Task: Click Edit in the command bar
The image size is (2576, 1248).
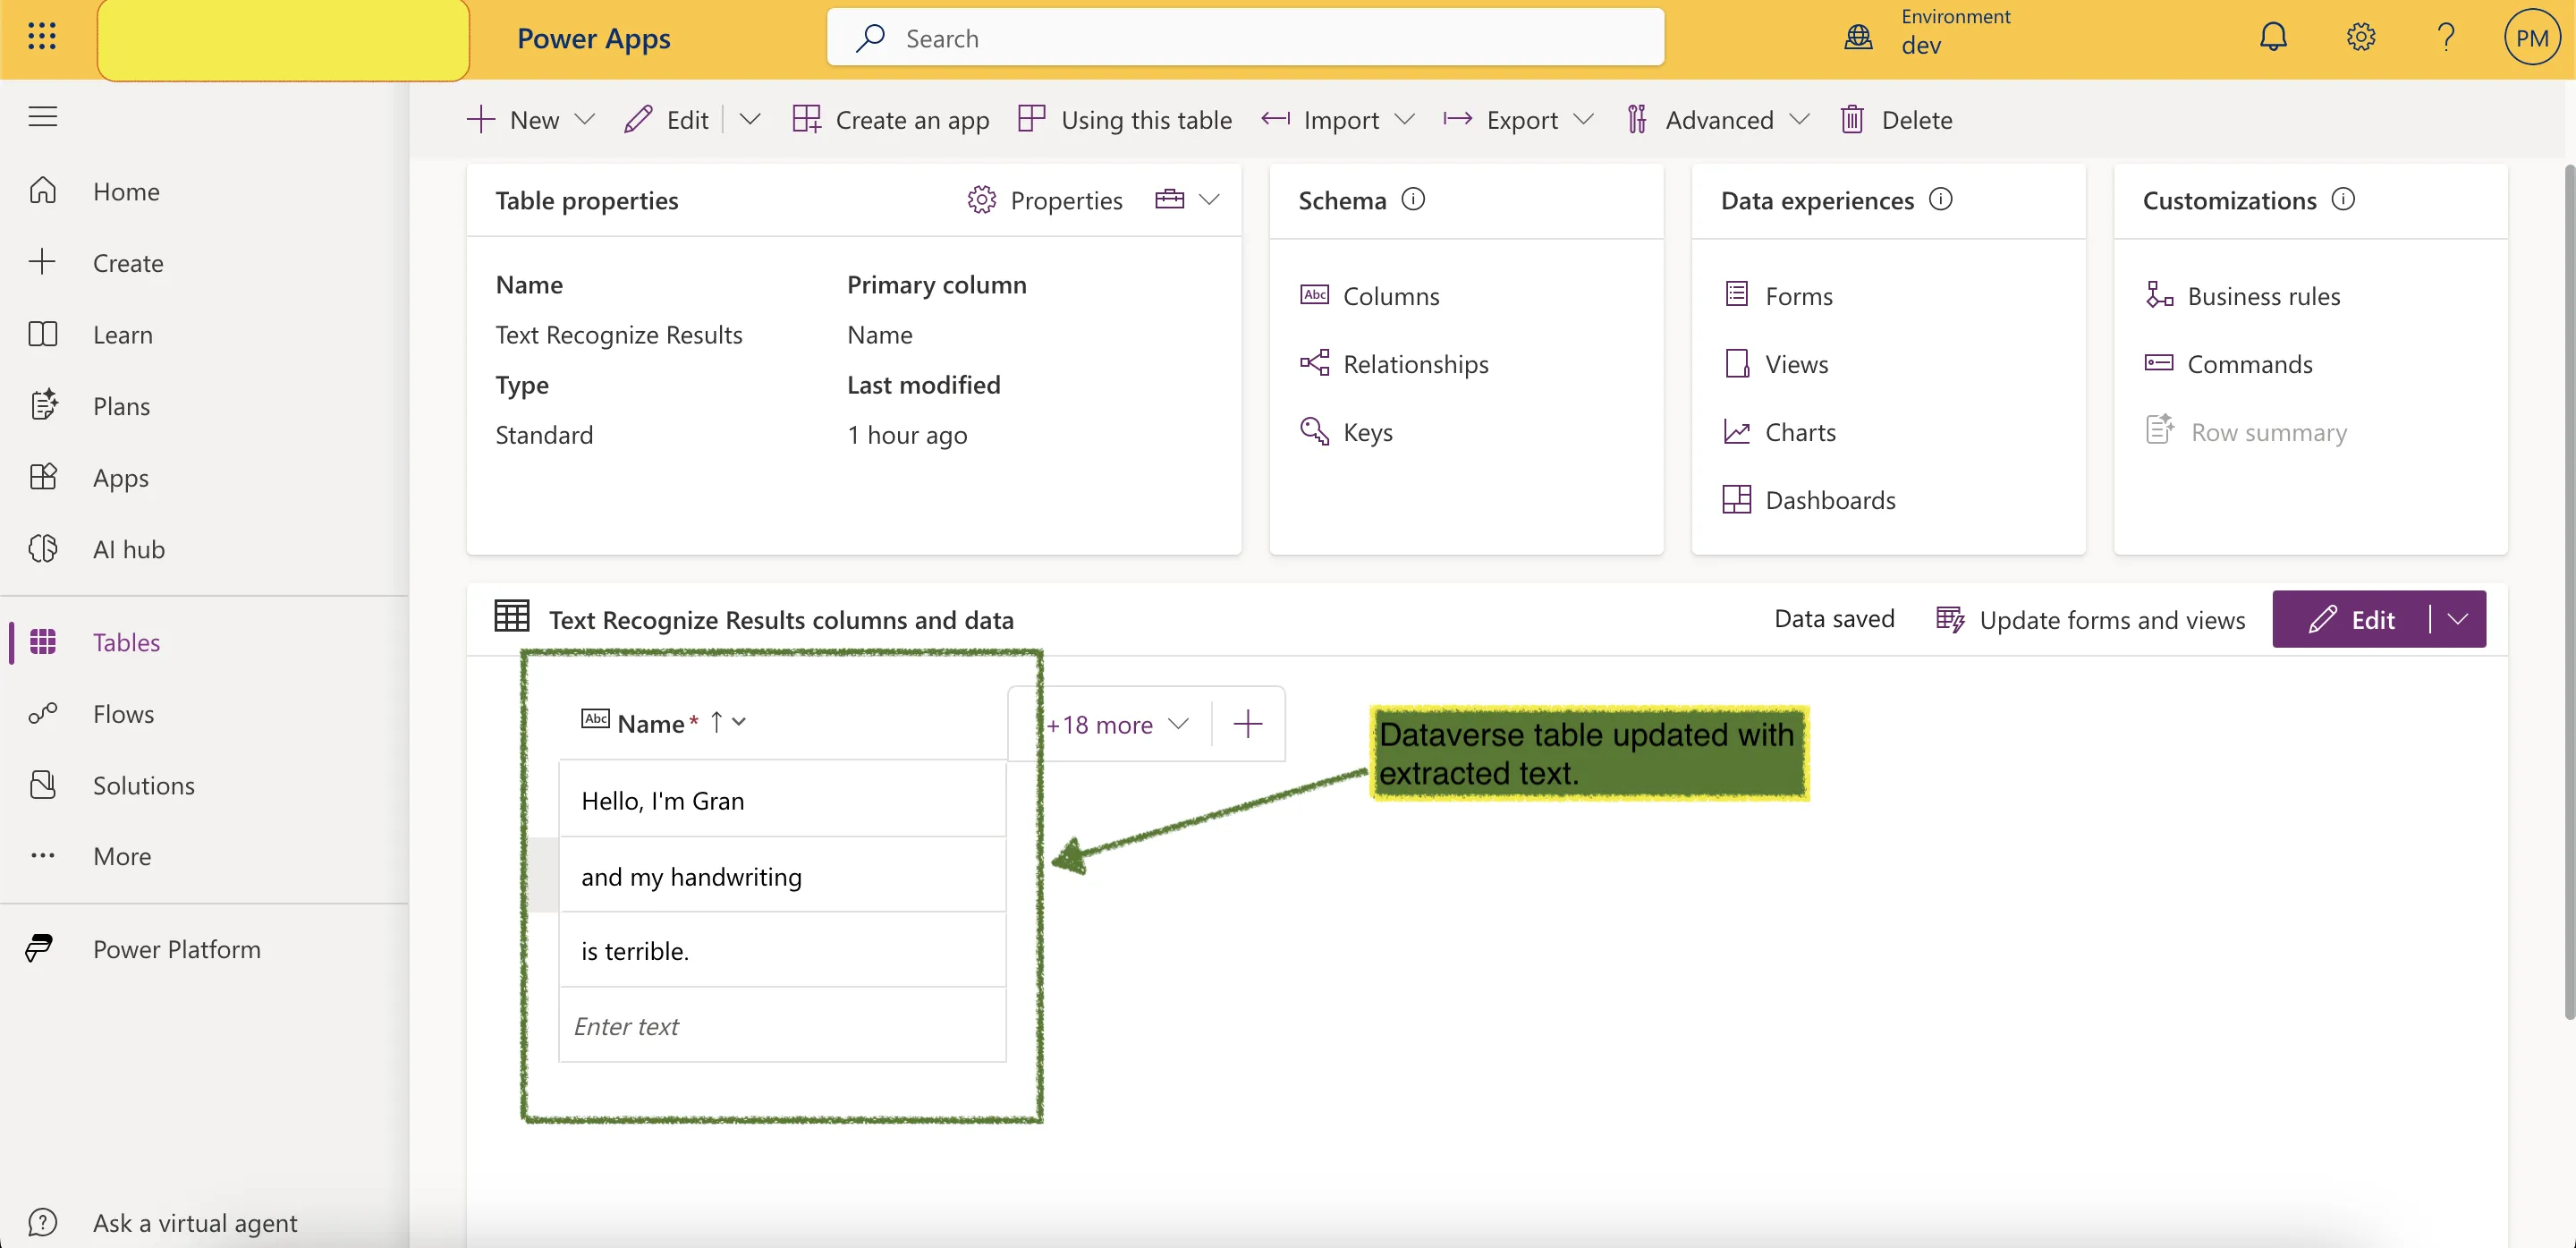Action: pyautogui.click(x=667, y=119)
